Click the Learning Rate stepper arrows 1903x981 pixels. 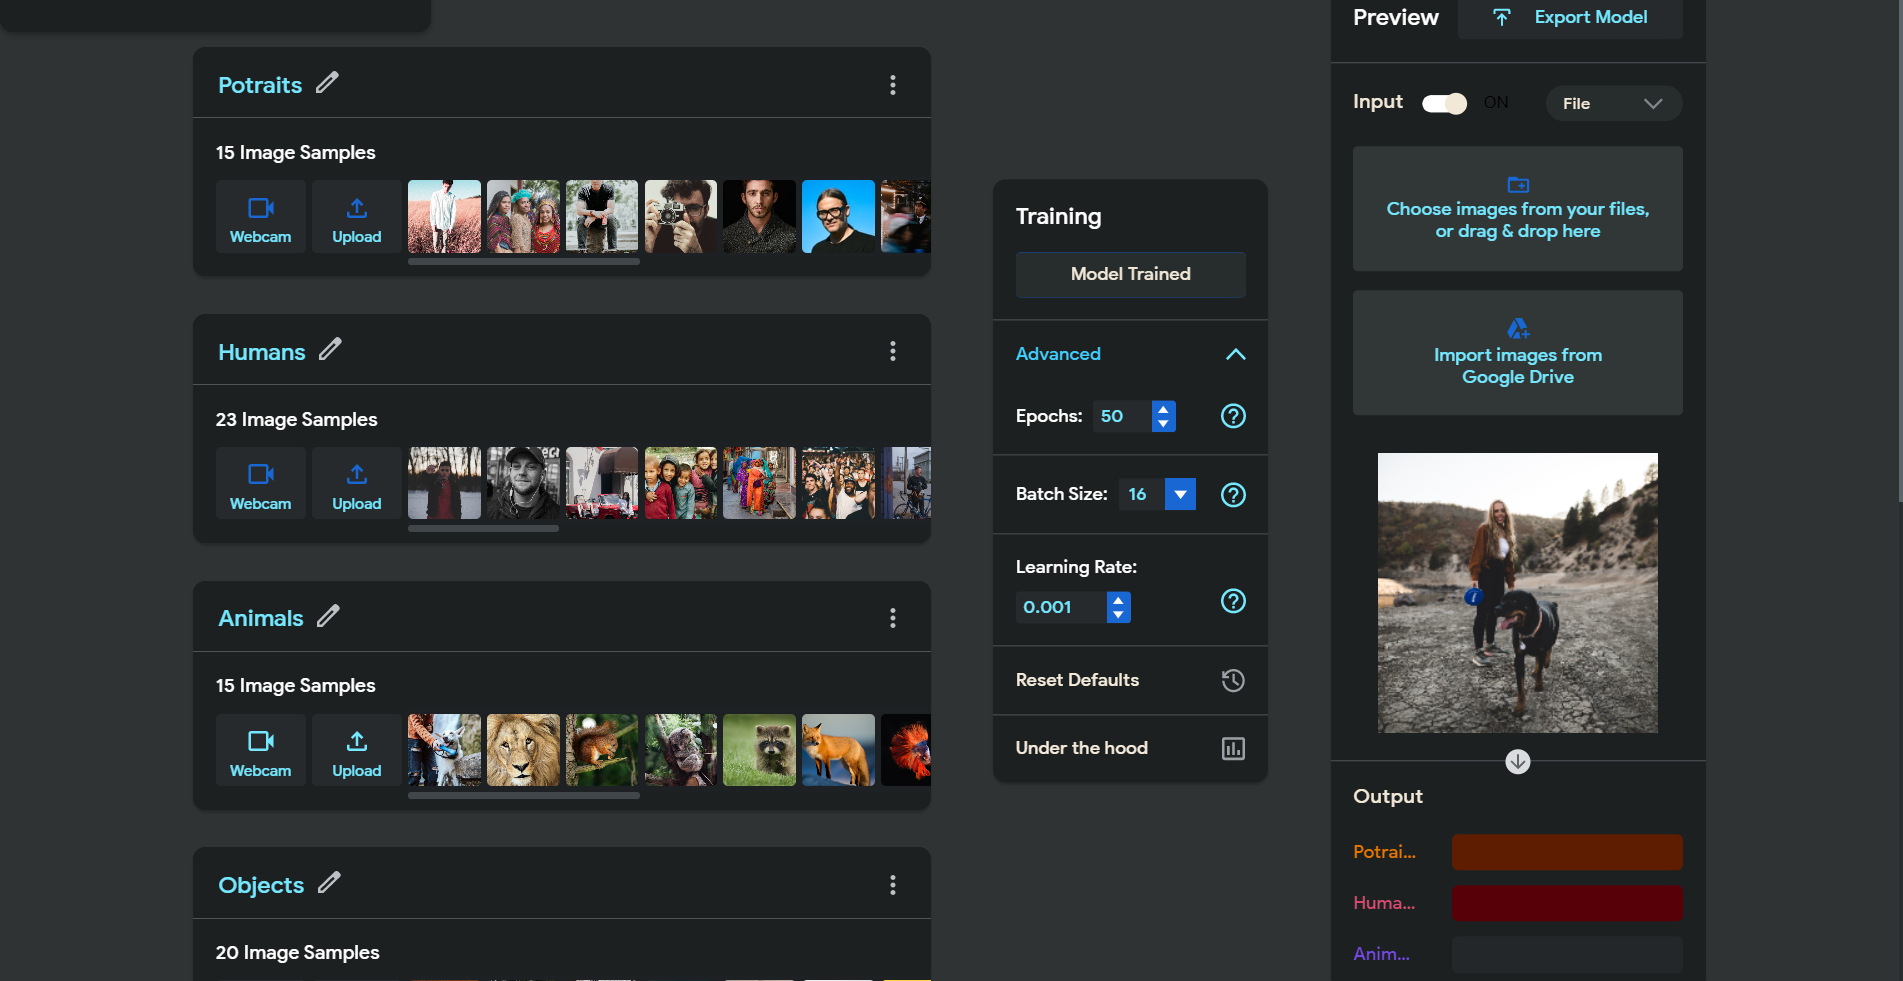[1119, 607]
